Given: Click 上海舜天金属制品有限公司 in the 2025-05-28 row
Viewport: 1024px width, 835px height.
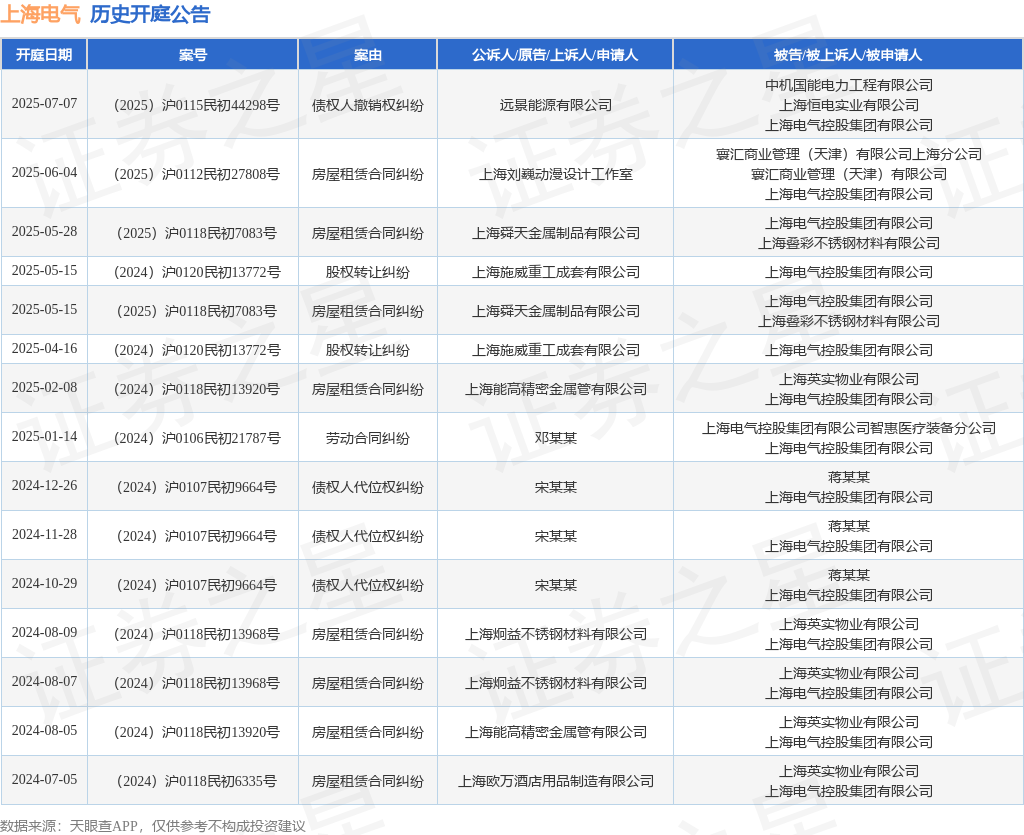Looking at the screenshot, I should click(556, 233).
